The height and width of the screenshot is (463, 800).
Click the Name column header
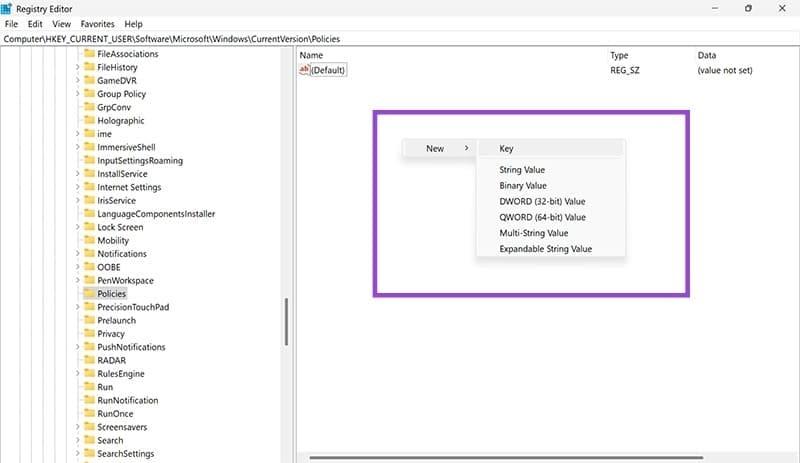[x=312, y=55]
